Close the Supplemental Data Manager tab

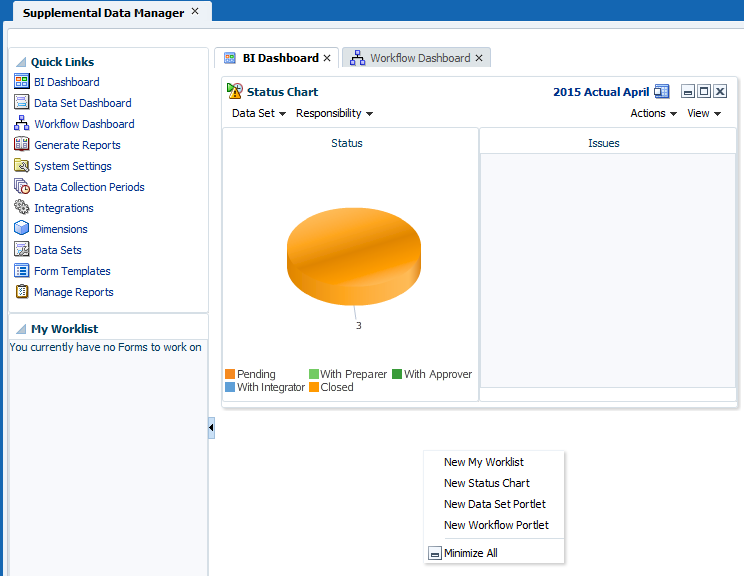coord(195,11)
